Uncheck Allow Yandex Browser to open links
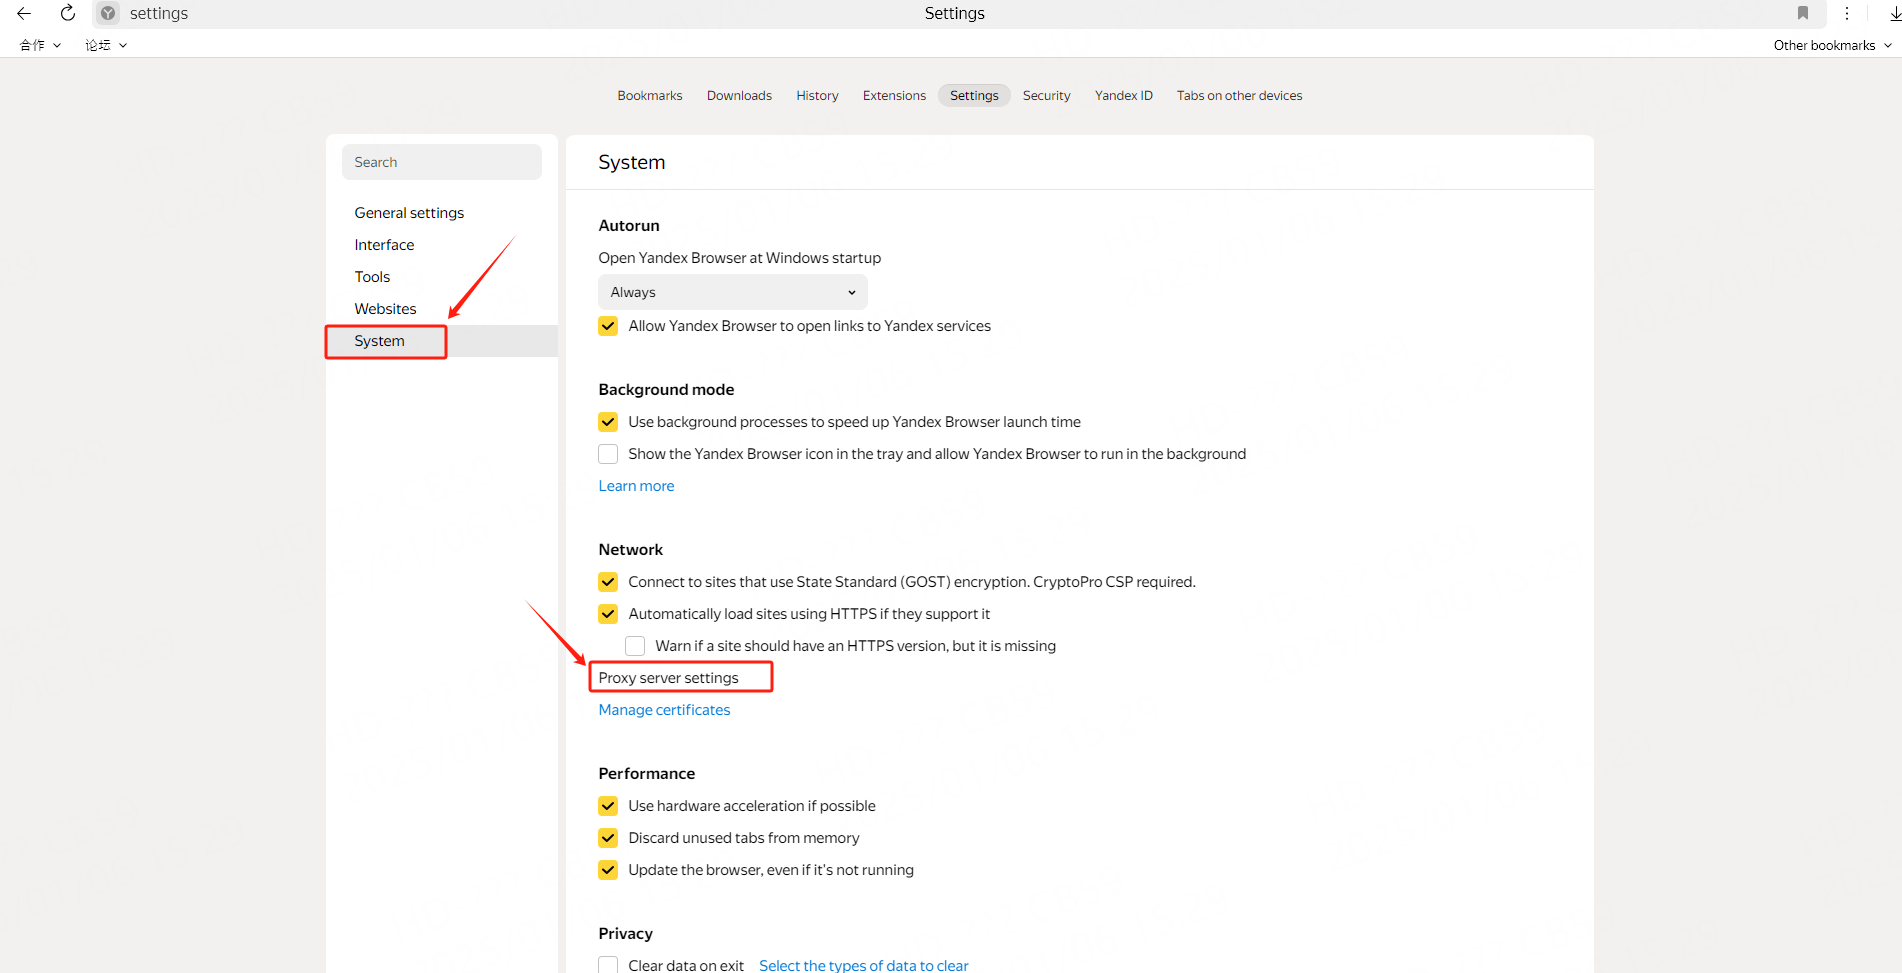Viewport: 1902px width, 973px height. point(608,326)
